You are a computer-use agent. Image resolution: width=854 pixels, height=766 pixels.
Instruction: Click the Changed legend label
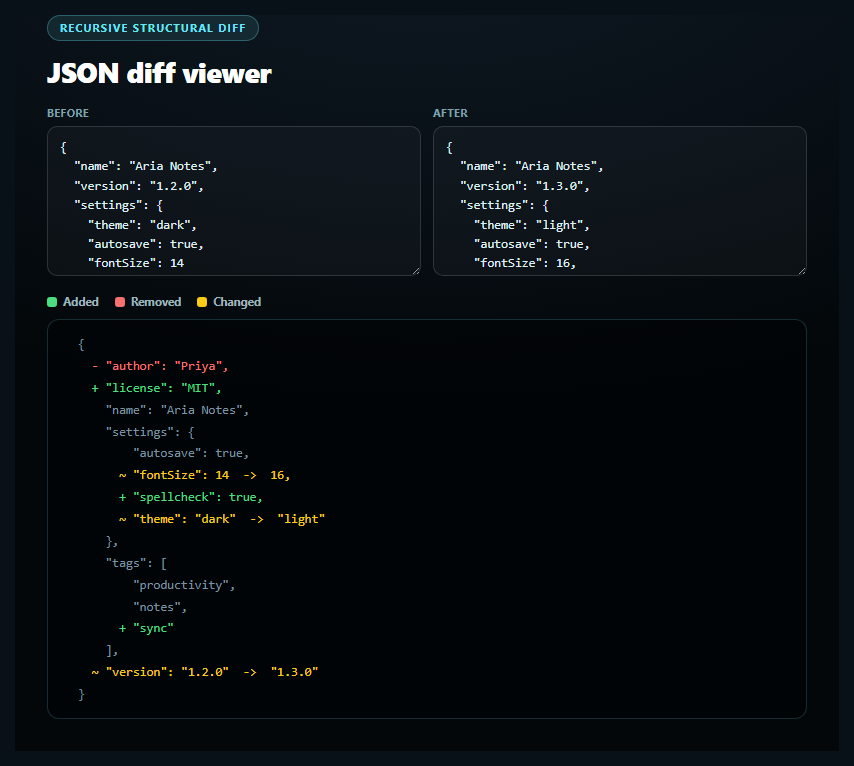(x=237, y=302)
